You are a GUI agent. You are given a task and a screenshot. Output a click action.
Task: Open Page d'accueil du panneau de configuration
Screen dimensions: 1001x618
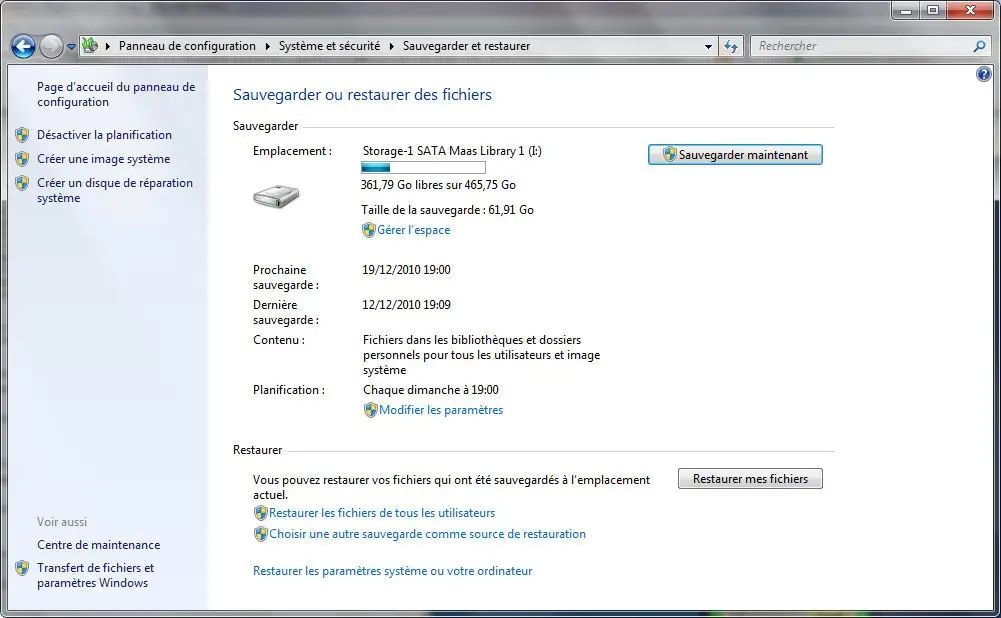point(116,94)
